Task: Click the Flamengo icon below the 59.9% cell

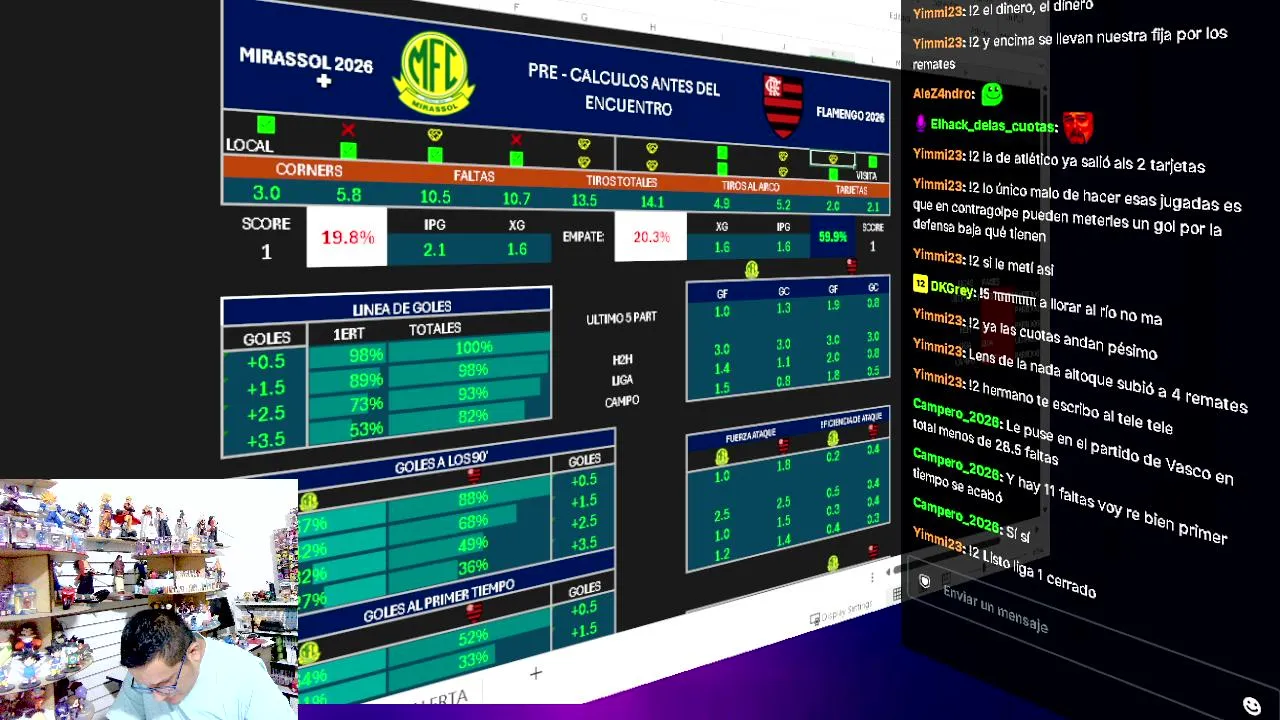Action: point(852,265)
